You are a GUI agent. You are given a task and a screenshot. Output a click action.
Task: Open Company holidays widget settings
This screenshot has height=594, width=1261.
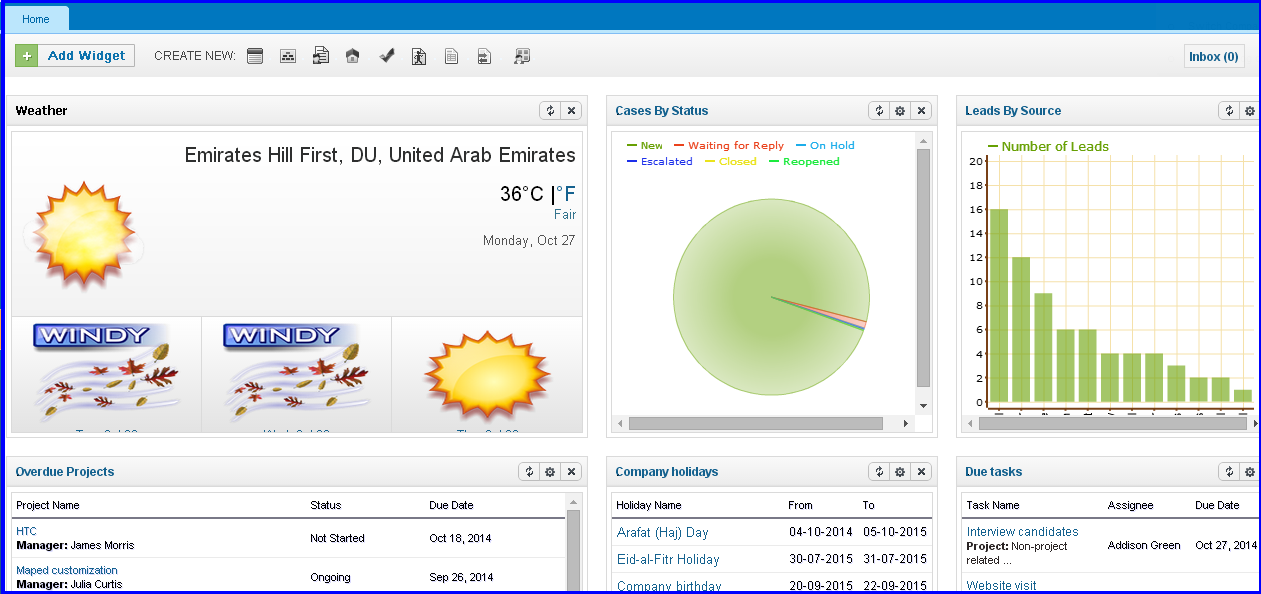900,472
